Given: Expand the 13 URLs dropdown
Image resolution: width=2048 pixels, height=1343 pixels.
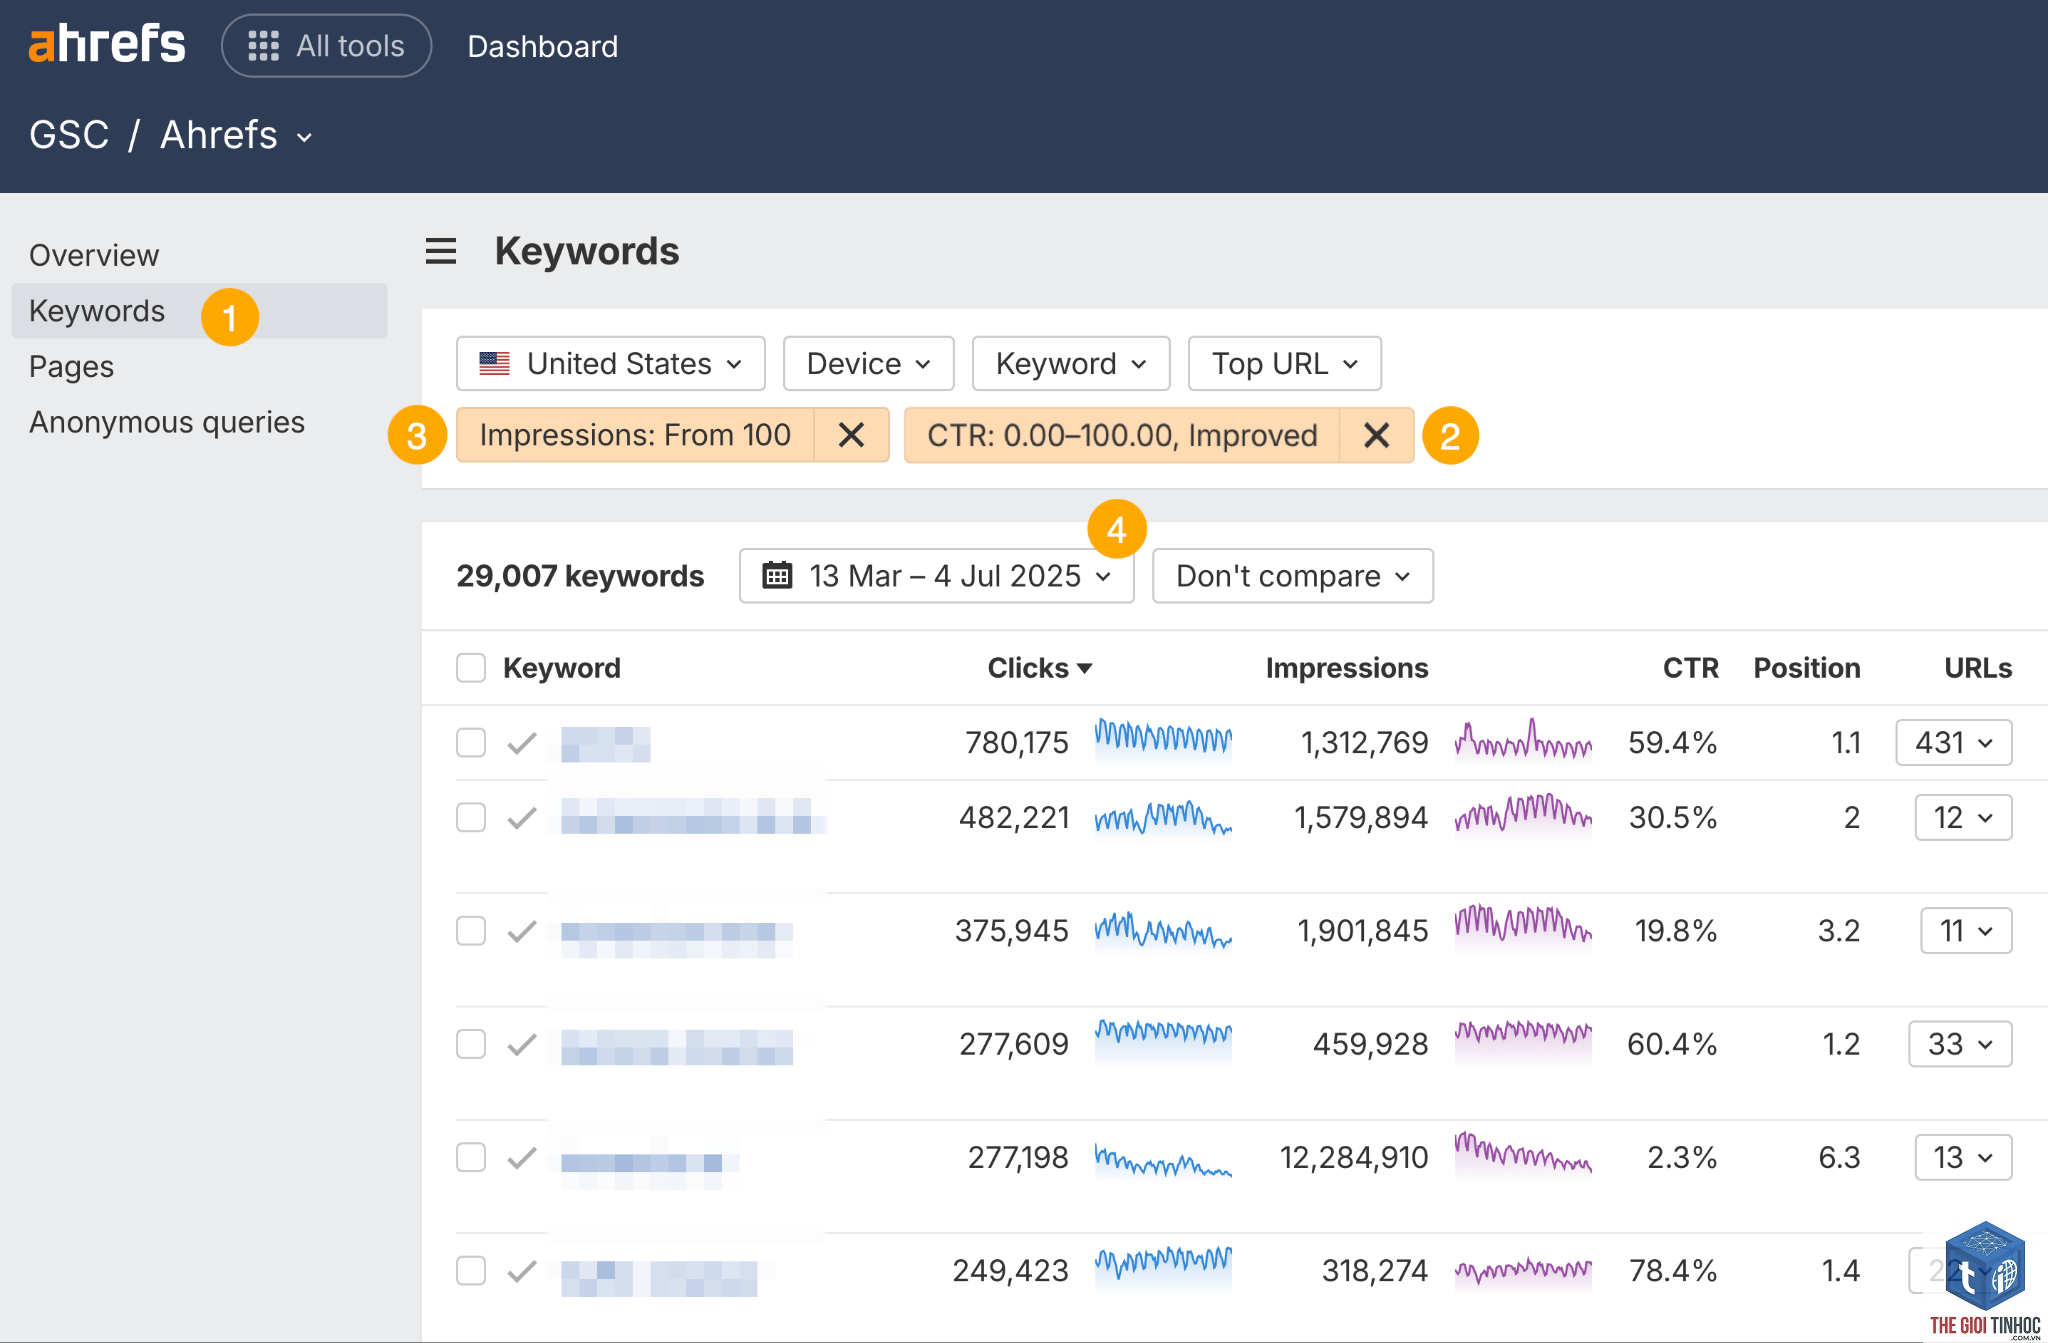Looking at the screenshot, I should point(1963,1157).
